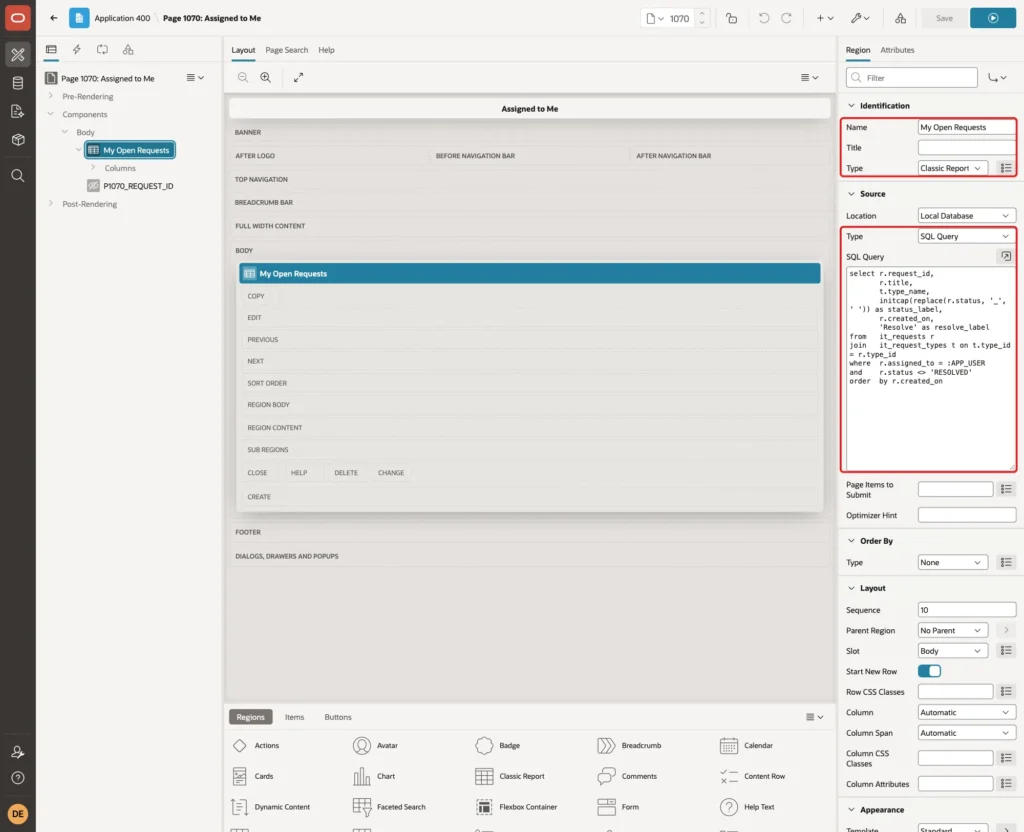
Task: Open the layout pane menu icon
Action: 809,77
